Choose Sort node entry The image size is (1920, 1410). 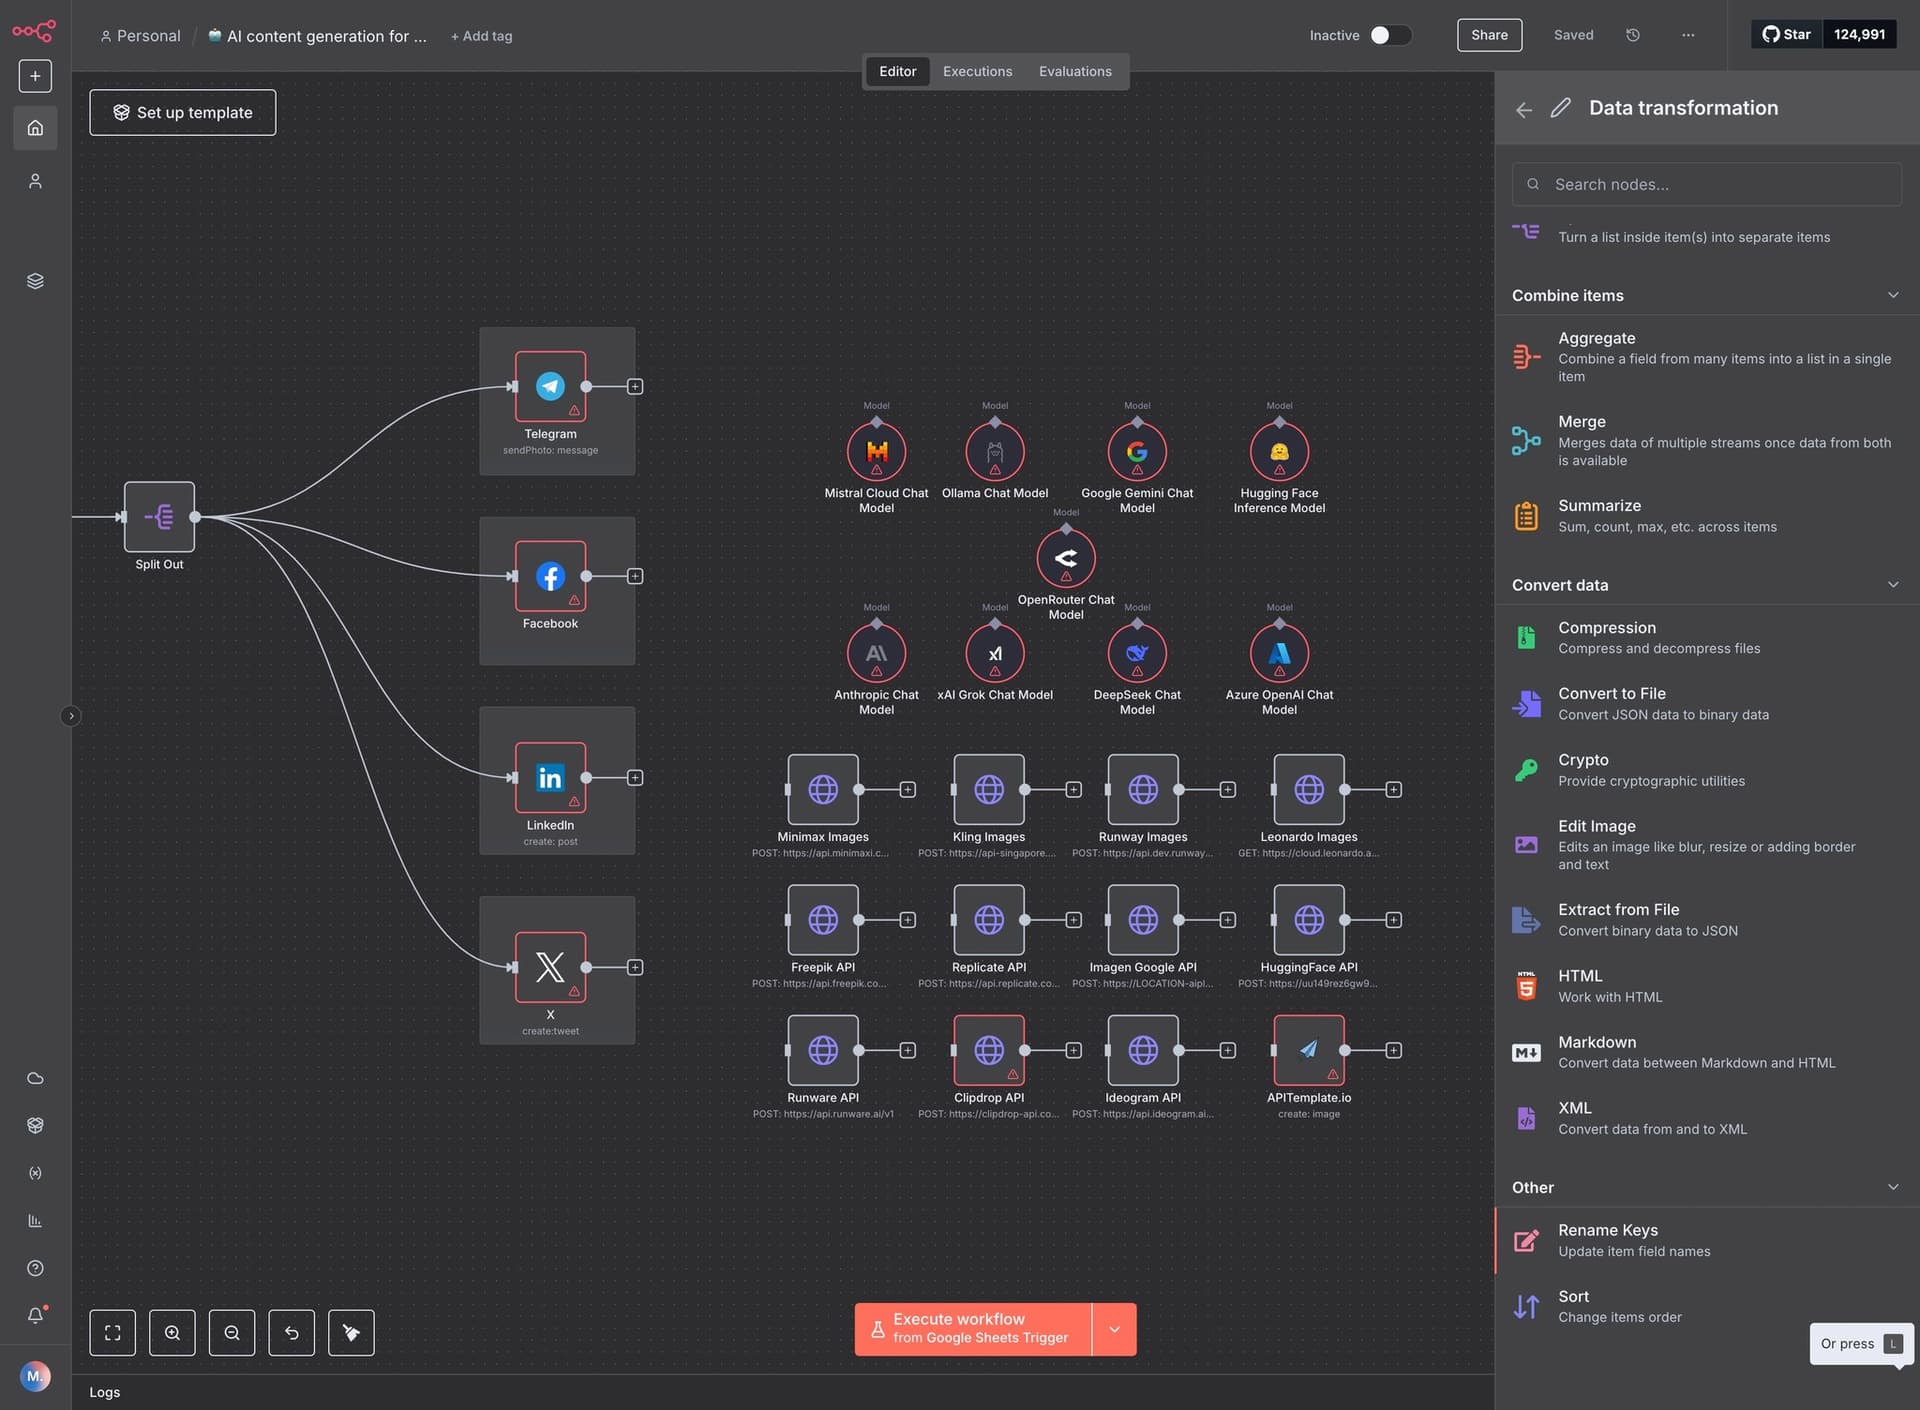pyautogui.click(x=1707, y=1306)
